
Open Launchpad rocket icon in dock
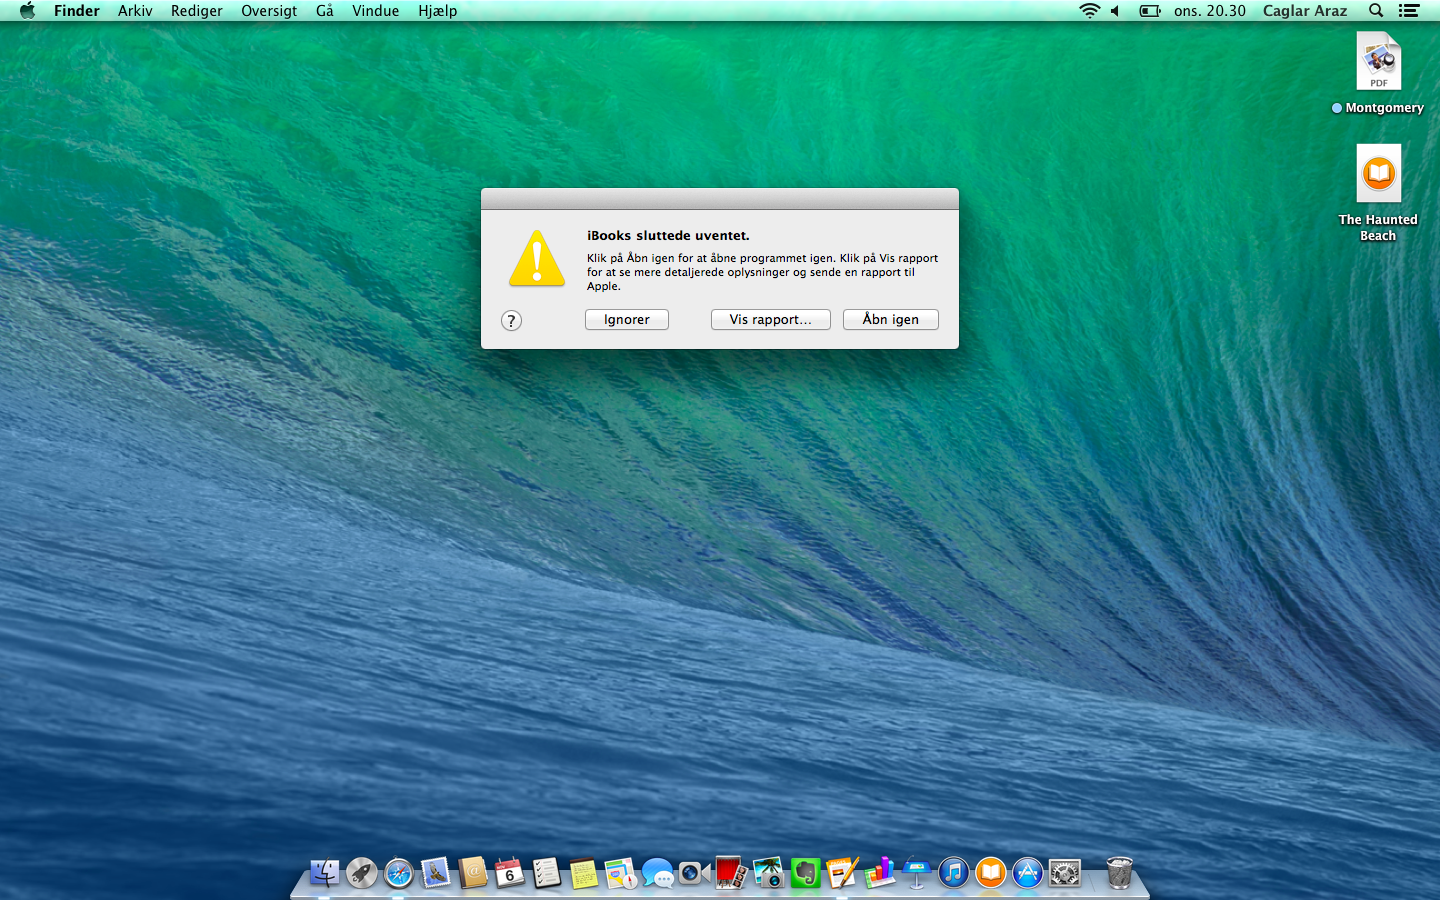tap(361, 873)
